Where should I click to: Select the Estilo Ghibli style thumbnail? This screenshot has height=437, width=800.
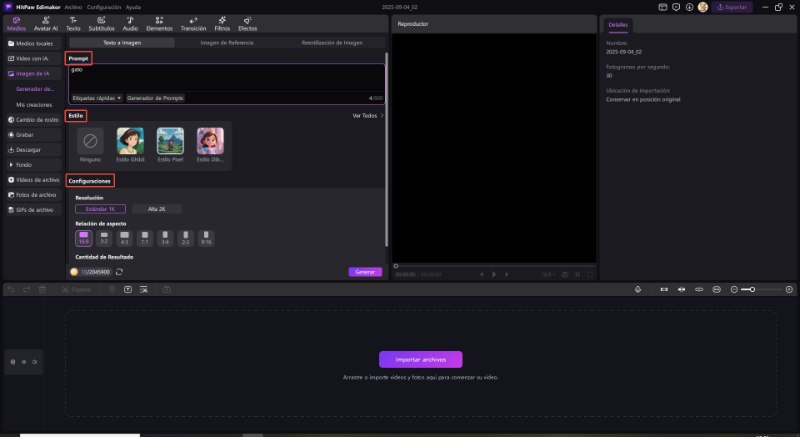[130, 141]
